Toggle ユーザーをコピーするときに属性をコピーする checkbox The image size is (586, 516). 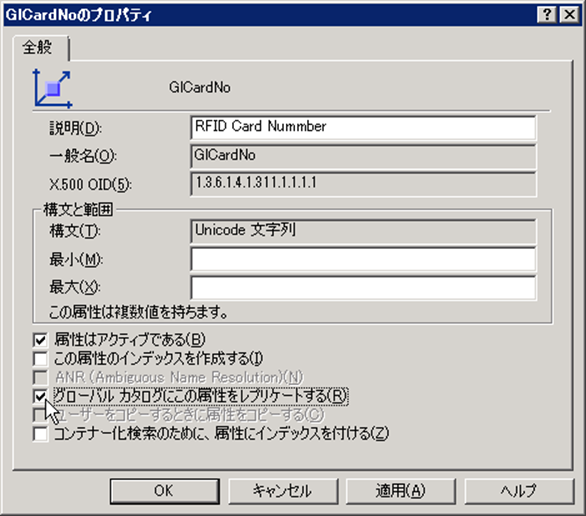pyautogui.click(x=40, y=415)
